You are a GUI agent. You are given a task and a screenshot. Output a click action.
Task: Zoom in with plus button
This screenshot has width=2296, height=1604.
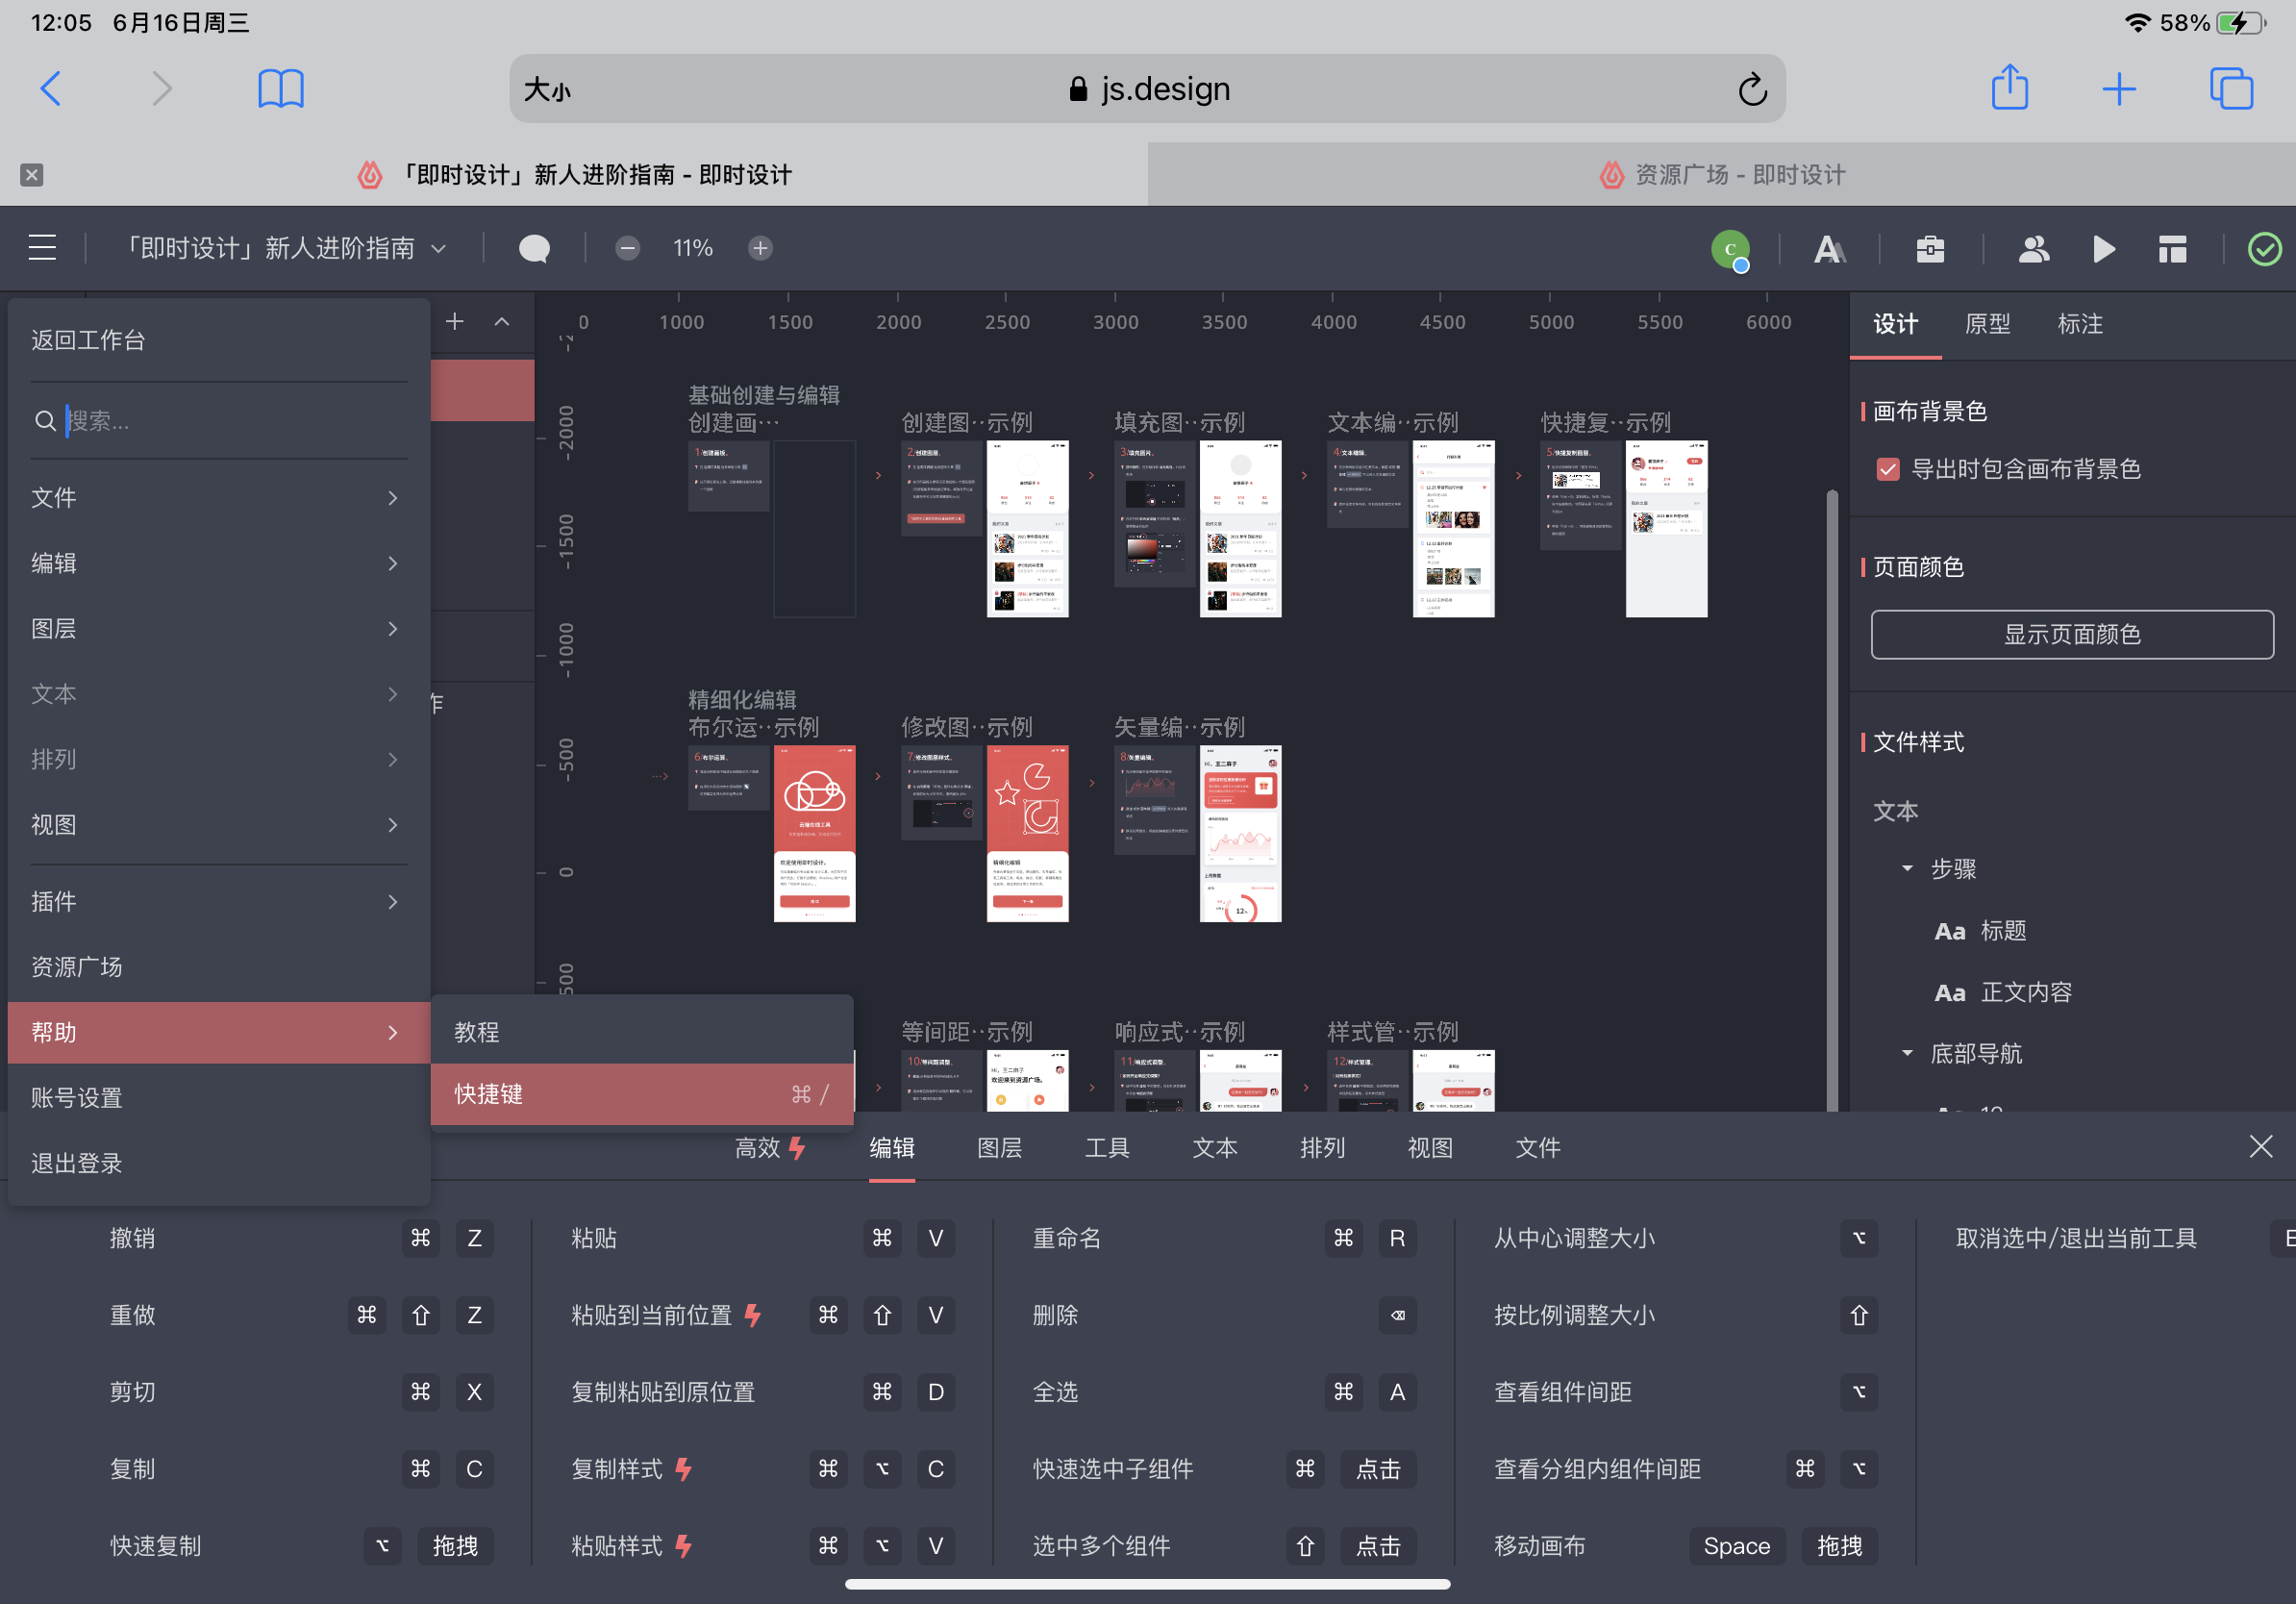click(x=760, y=248)
